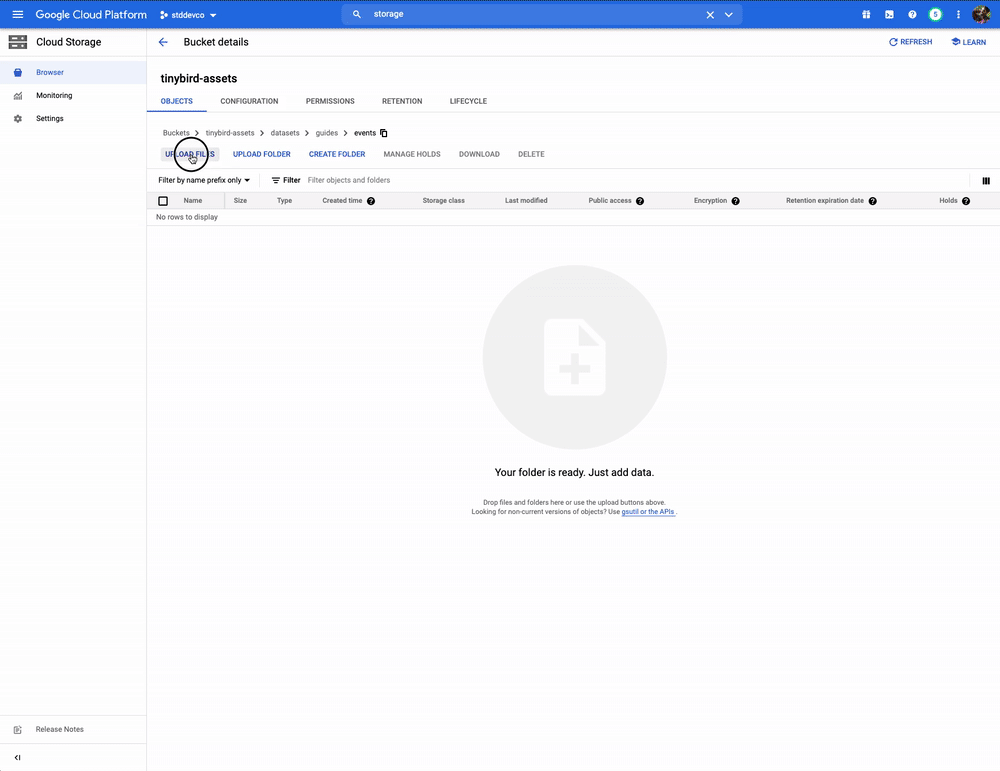Viewport: 1000px width, 771px height.
Task: Click the Google Cloud Platform logo
Action: coord(91,15)
